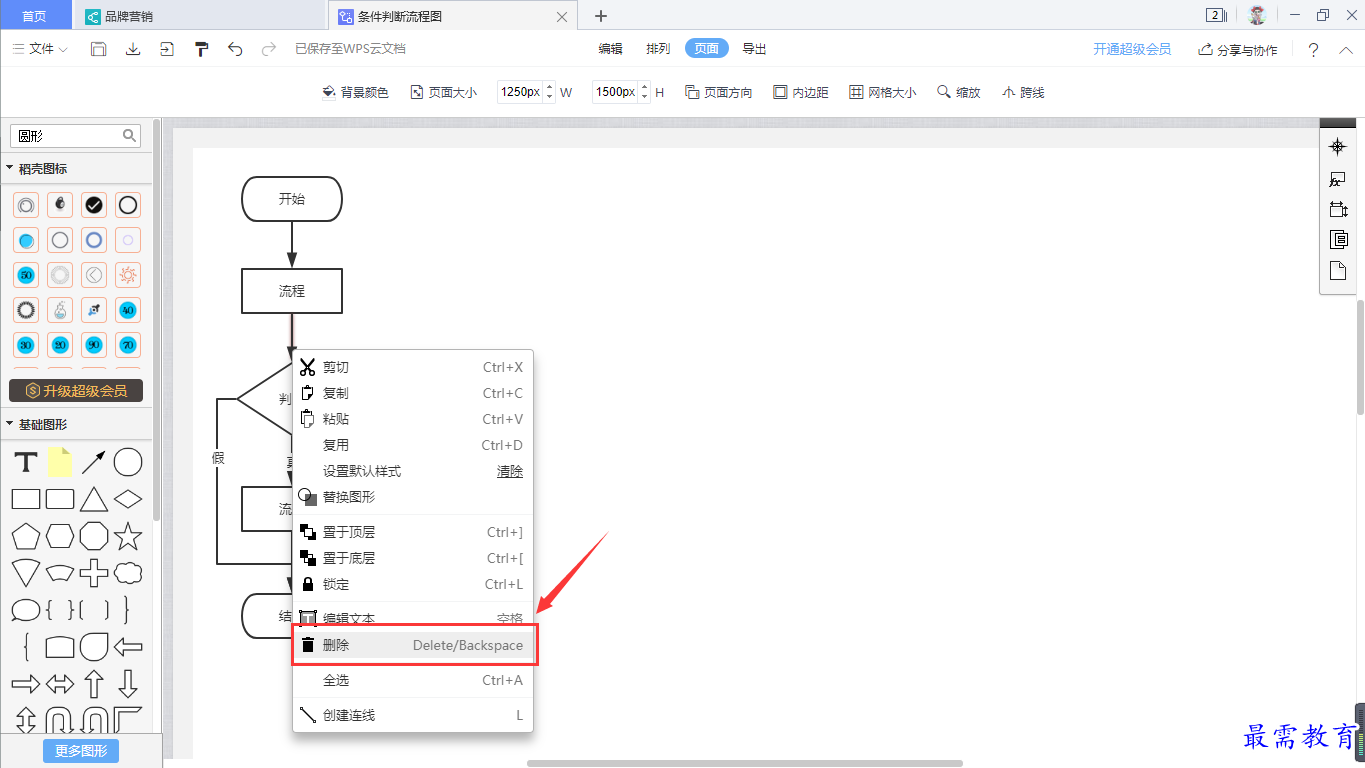Screen dimensions: 1365x768
Task: Switch to the 编辑 tab
Action: coord(610,49)
